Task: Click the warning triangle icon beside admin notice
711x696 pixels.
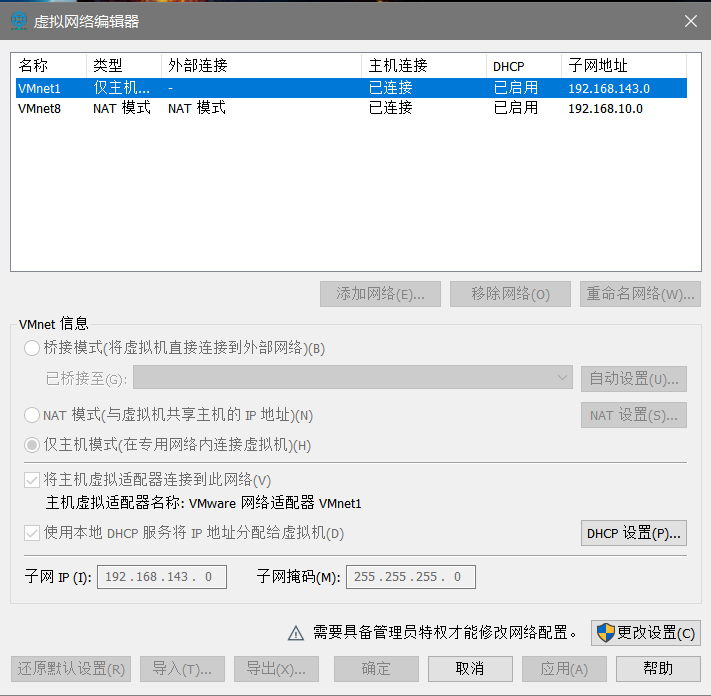Action: [296, 633]
